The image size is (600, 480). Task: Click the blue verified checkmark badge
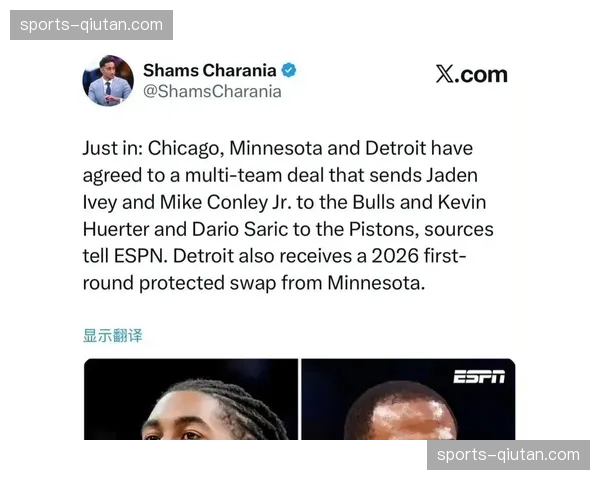pos(289,70)
